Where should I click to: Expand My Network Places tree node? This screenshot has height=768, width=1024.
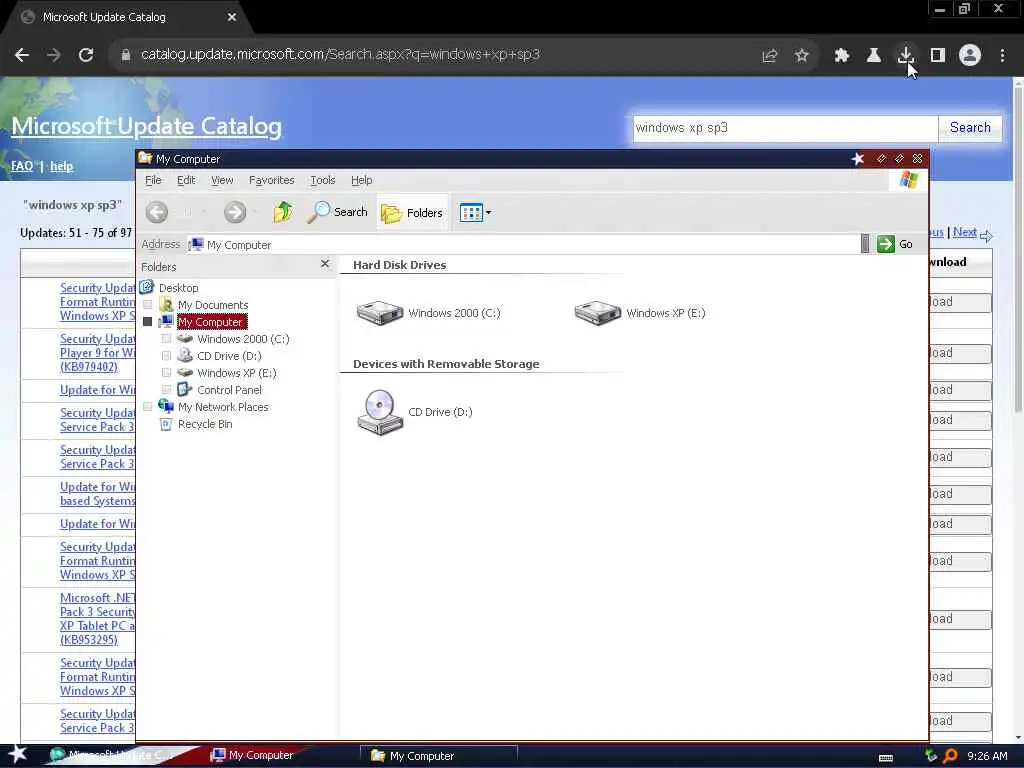pos(148,407)
